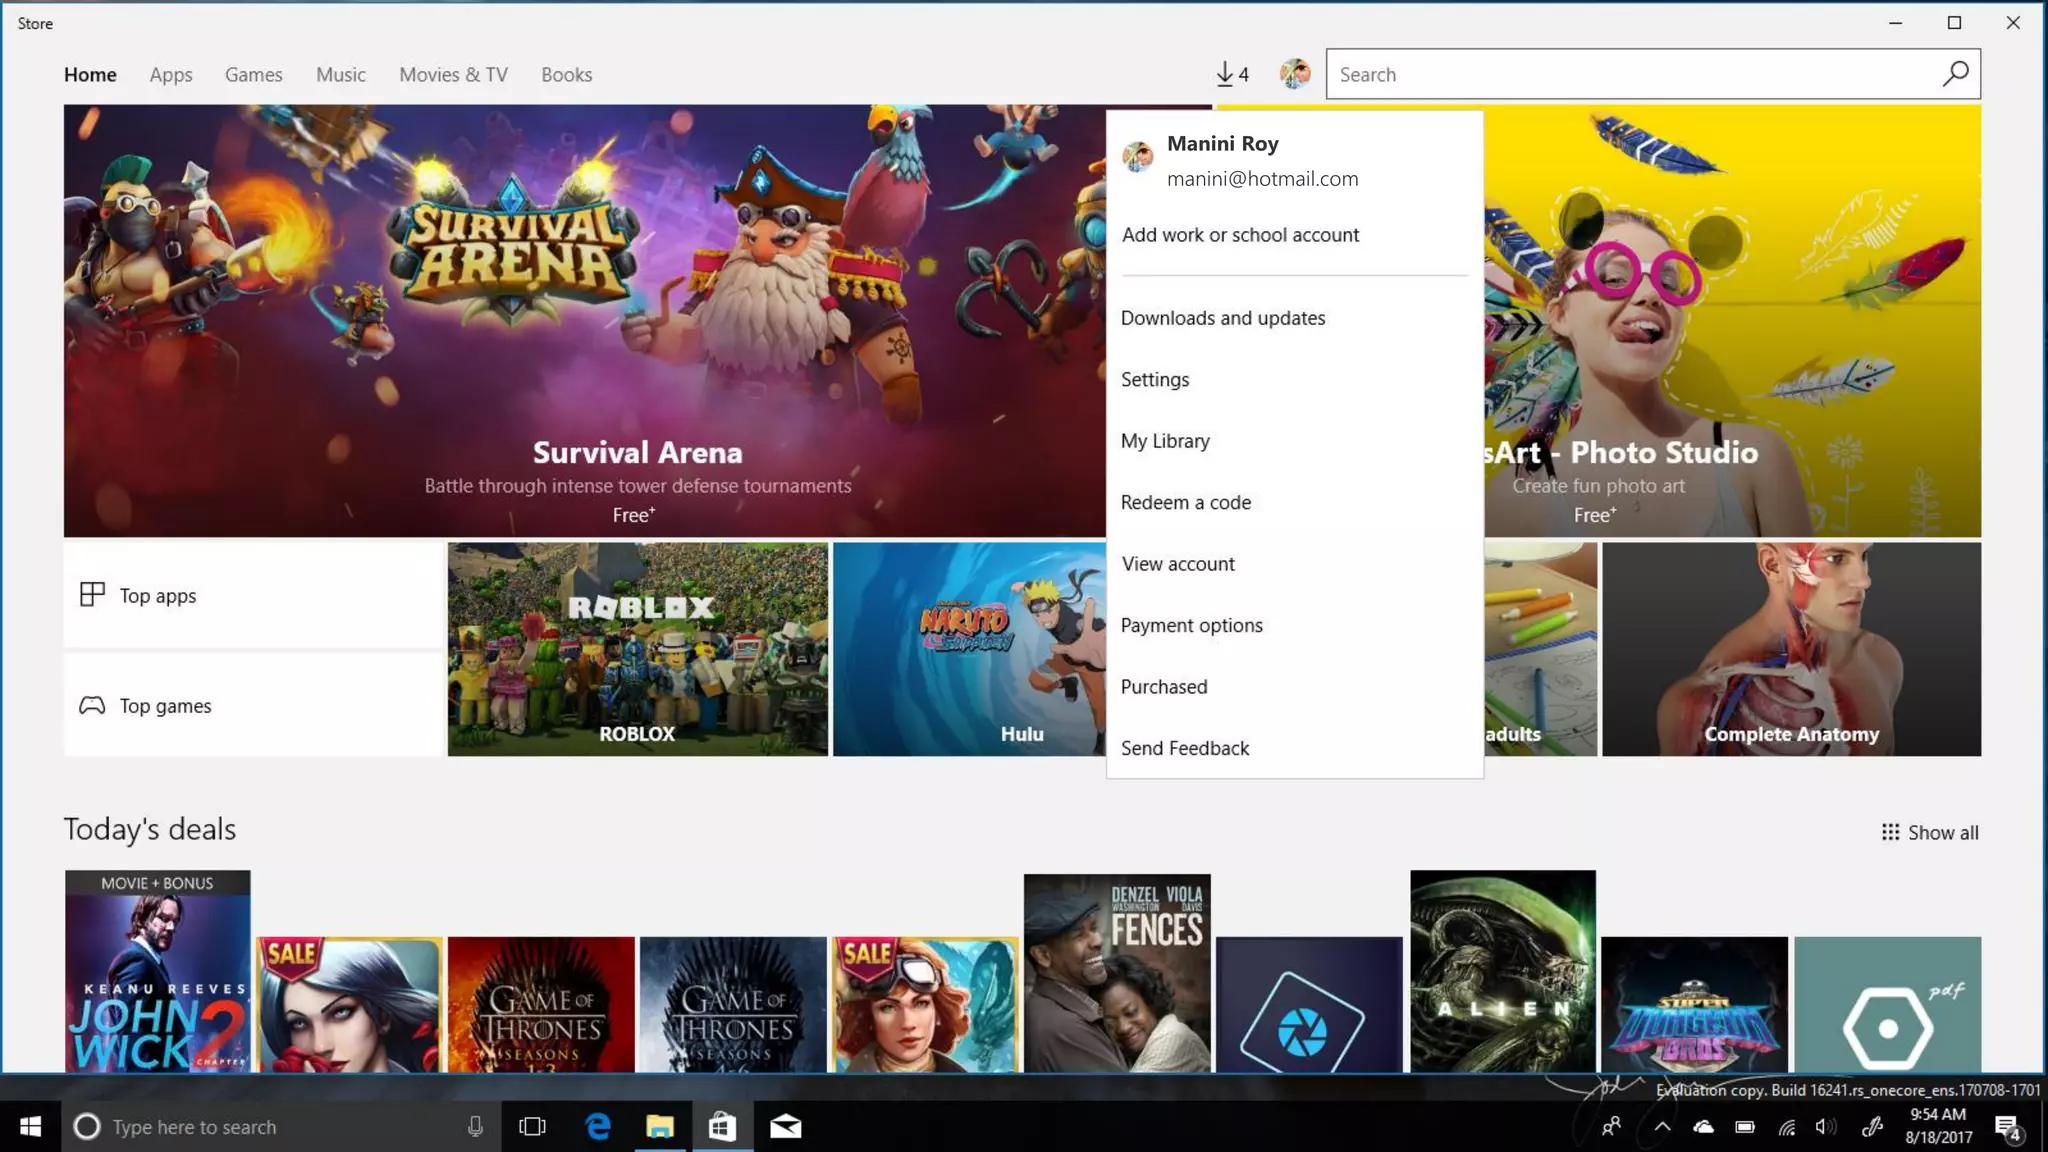The image size is (2048, 1152).
Task: Open Settings from the account menu
Action: pos(1154,380)
